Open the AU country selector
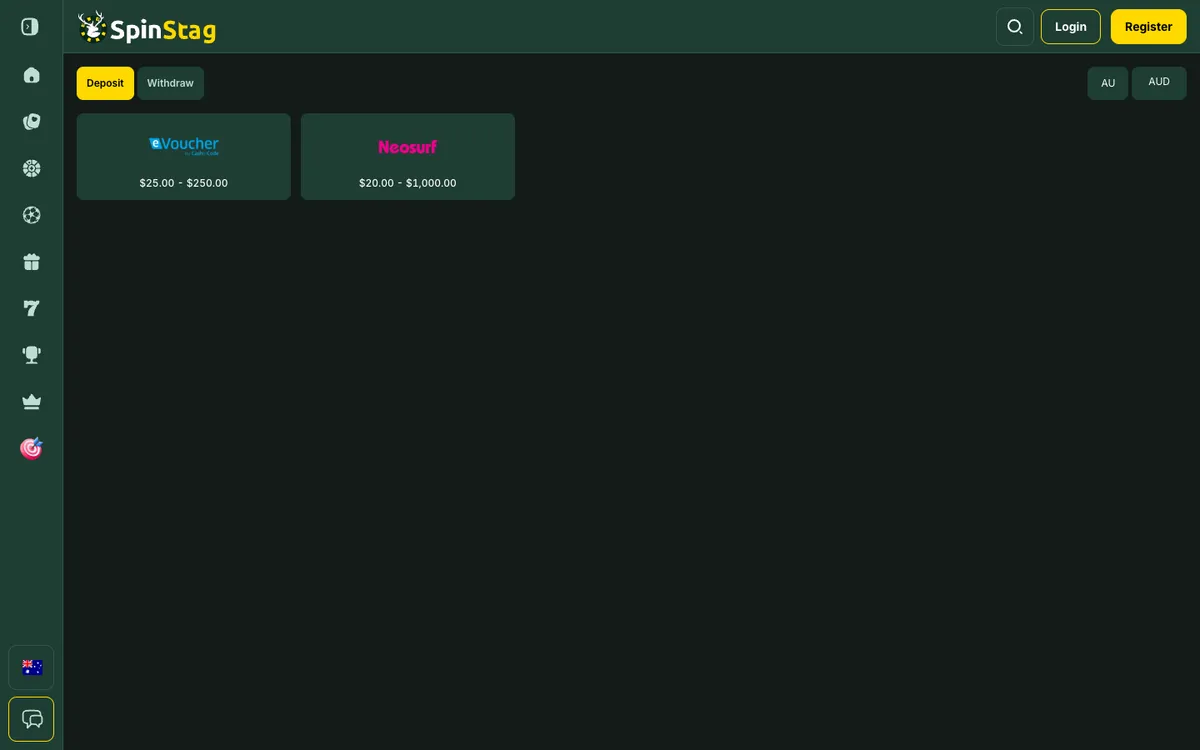The image size is (1200, 750). click(x=1108, y=83)
